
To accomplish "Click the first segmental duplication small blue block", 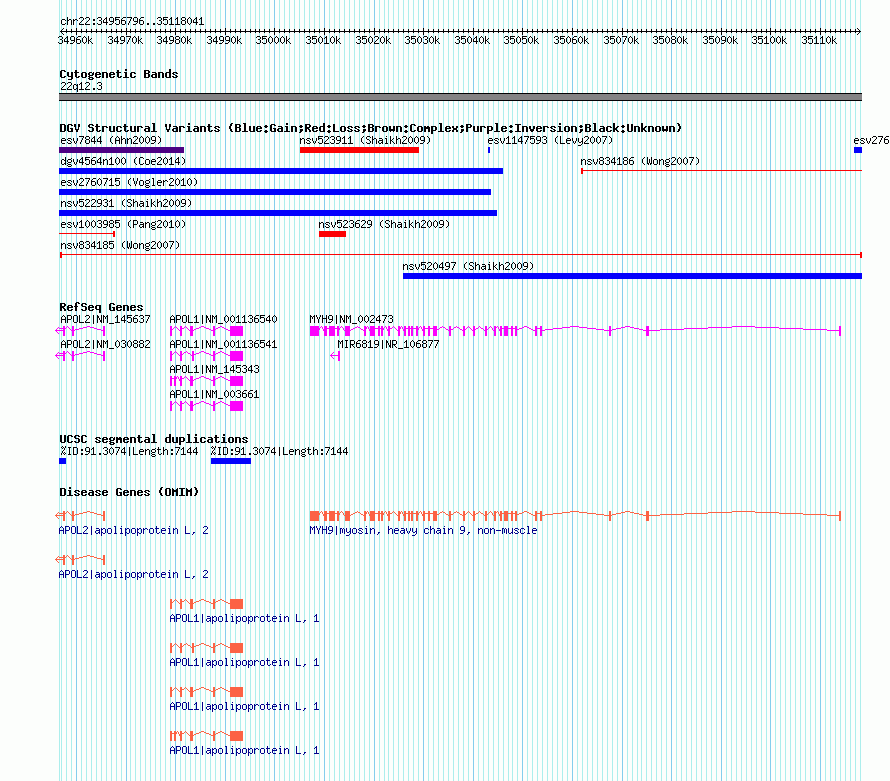I will pyautogui.click(x=62, y=461).
